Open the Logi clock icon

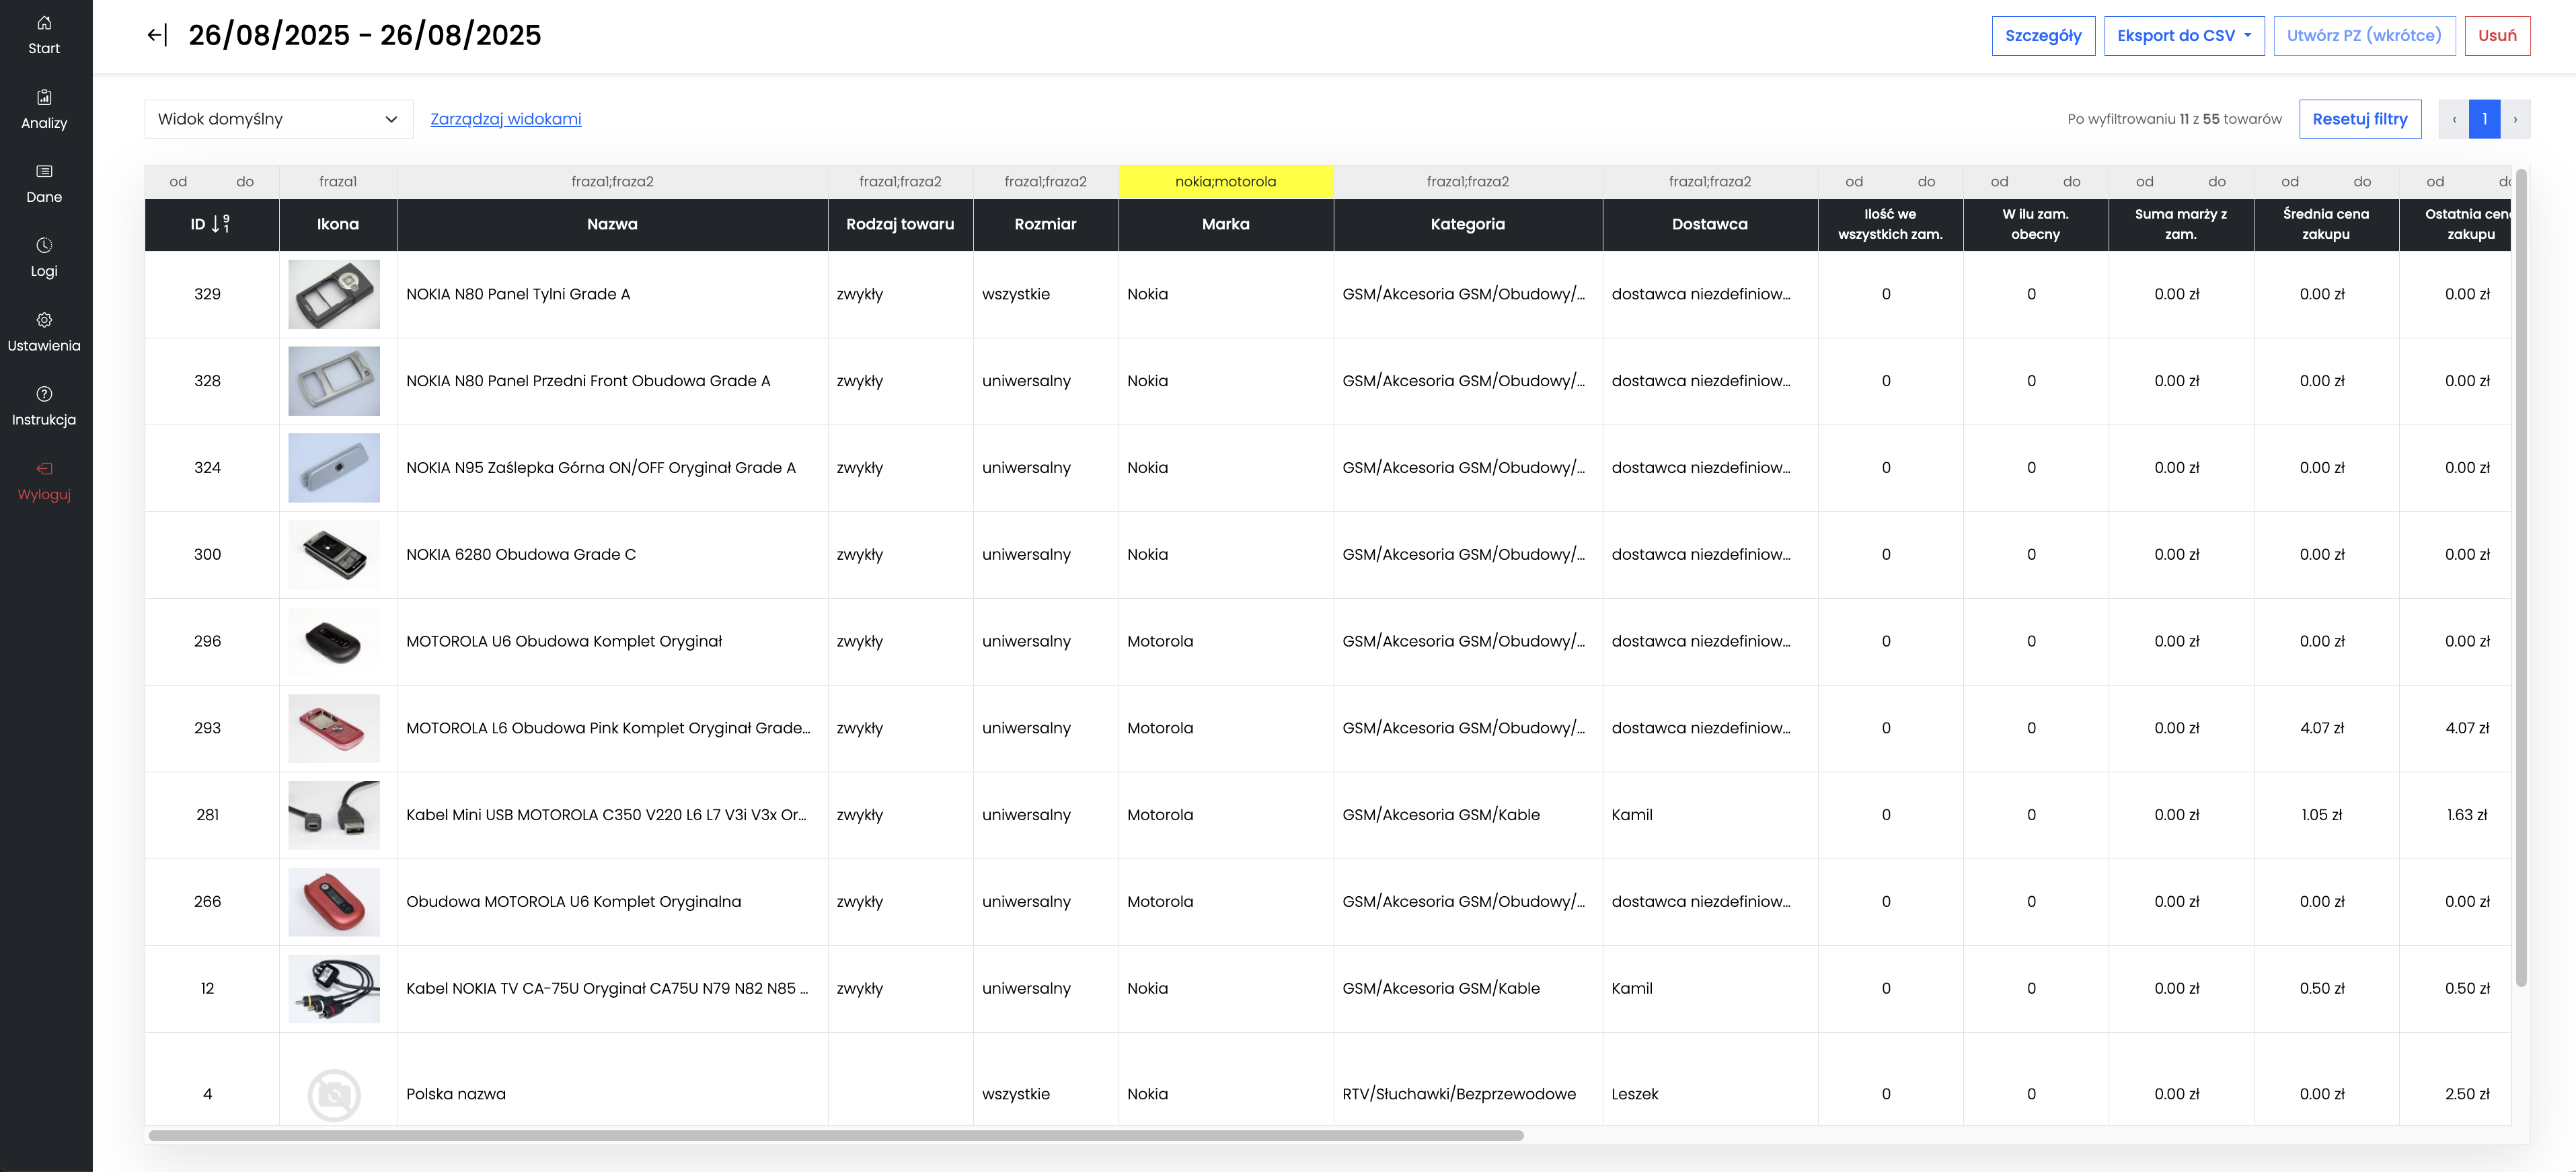pyautogui.click(x=44, y=245)
